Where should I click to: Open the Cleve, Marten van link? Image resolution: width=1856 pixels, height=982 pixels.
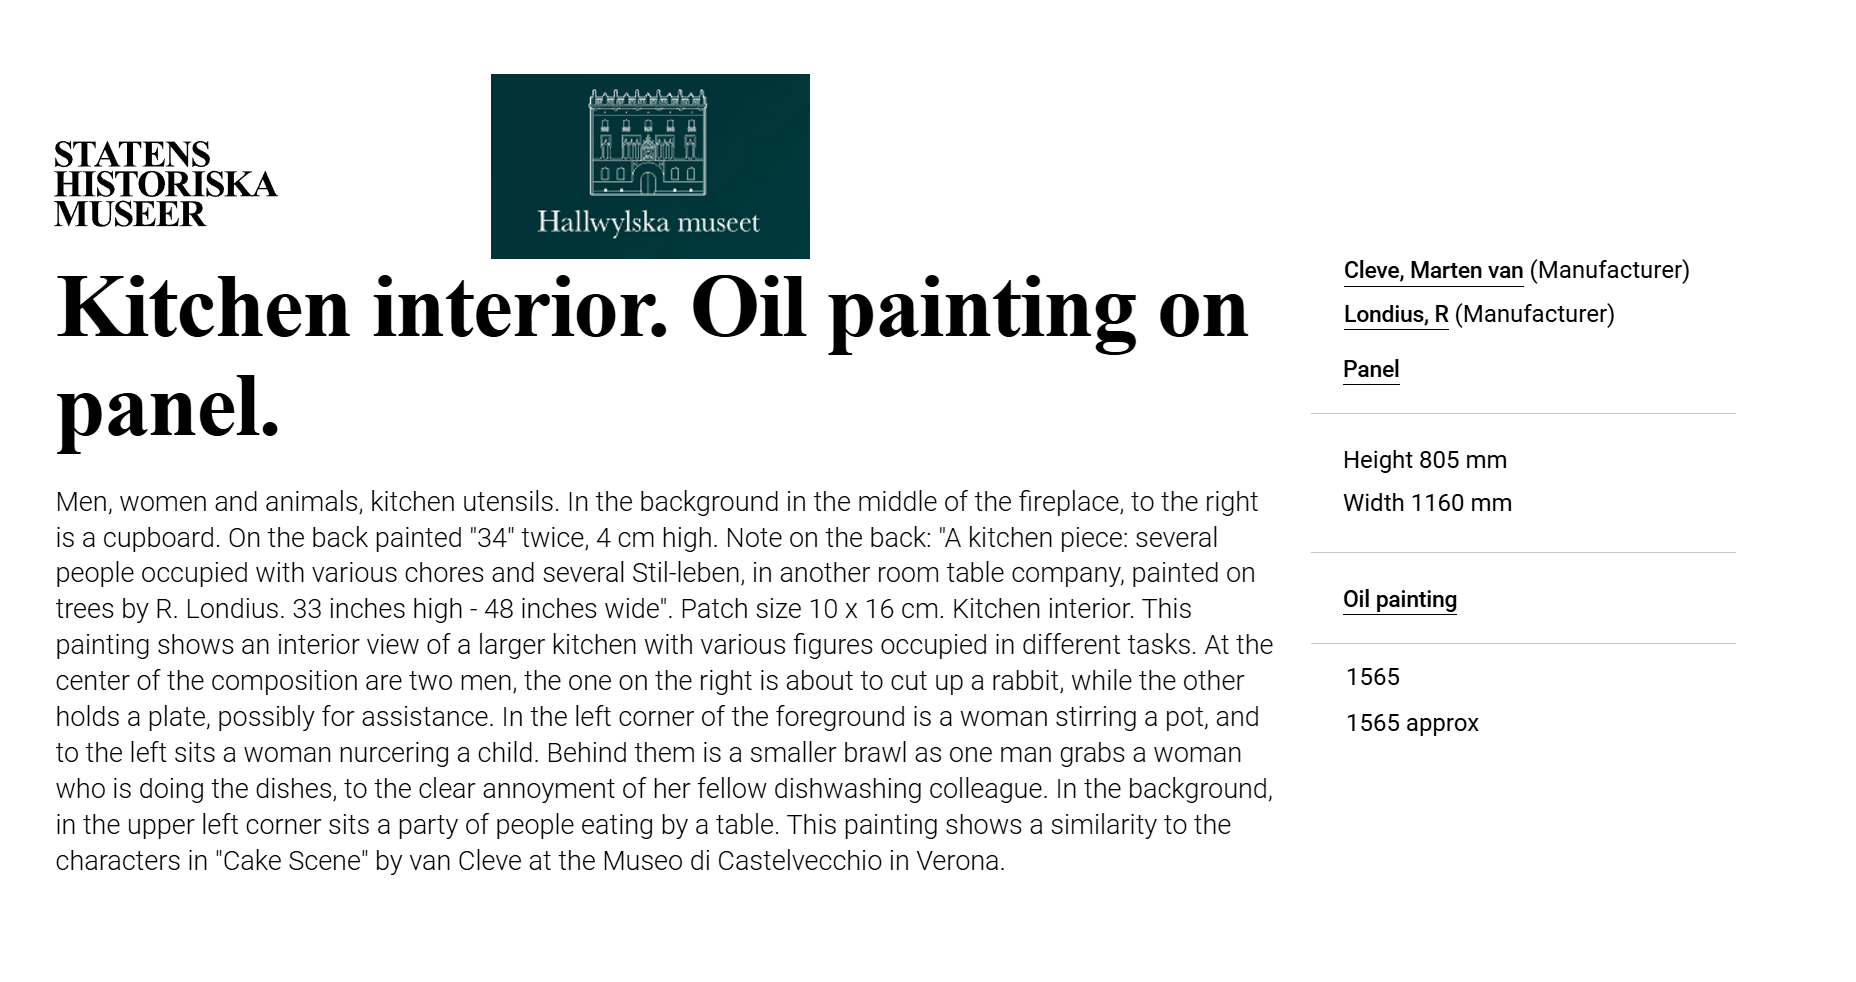click(x=1432, y=270)
